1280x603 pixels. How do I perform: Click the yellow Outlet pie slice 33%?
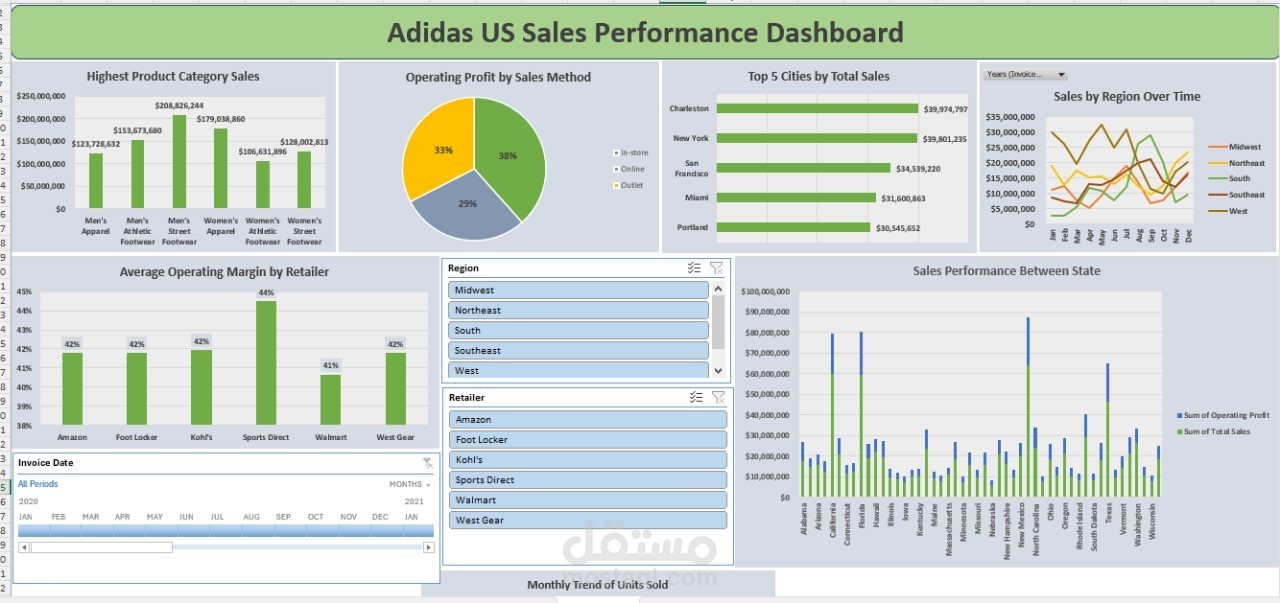[x=437, y=145]
